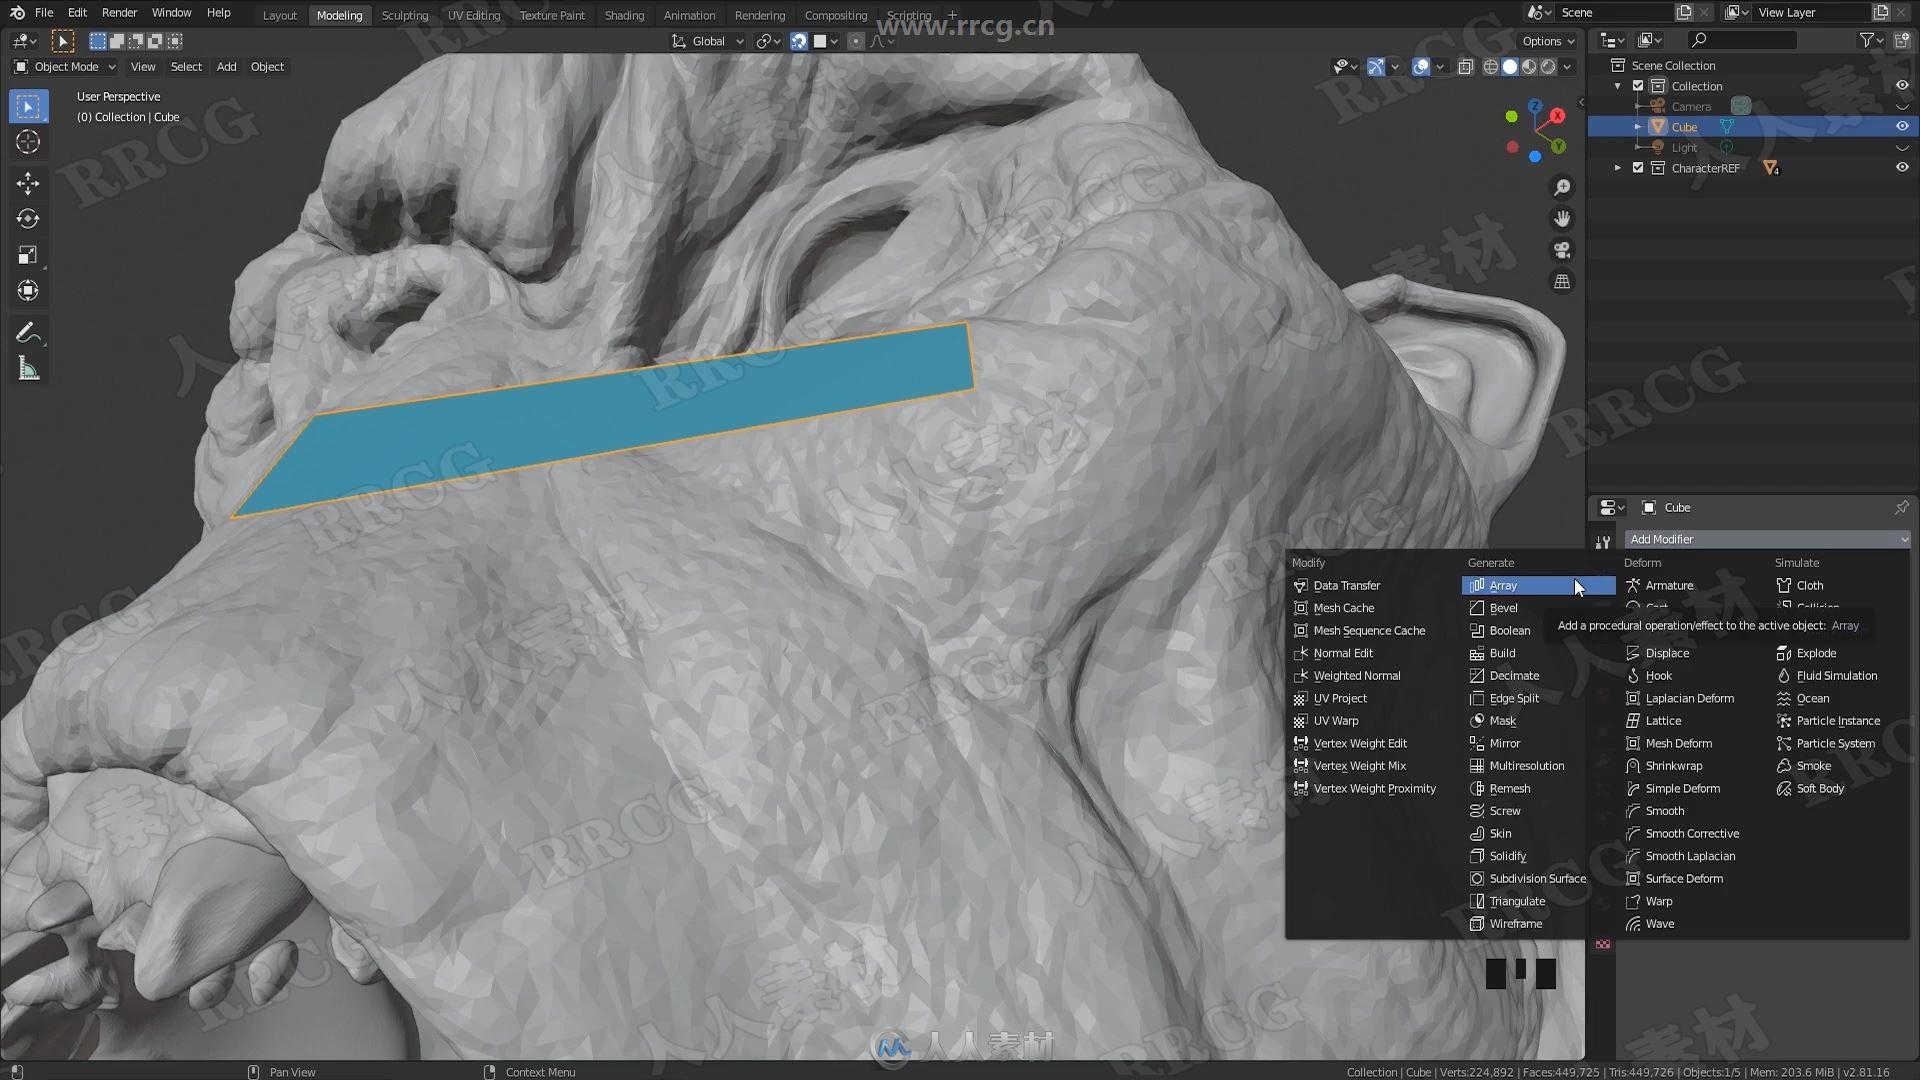Toggle camera view icon
Image resolution: width=1920 pixels, height=1080 pixels.
(x=1562, y=250)
